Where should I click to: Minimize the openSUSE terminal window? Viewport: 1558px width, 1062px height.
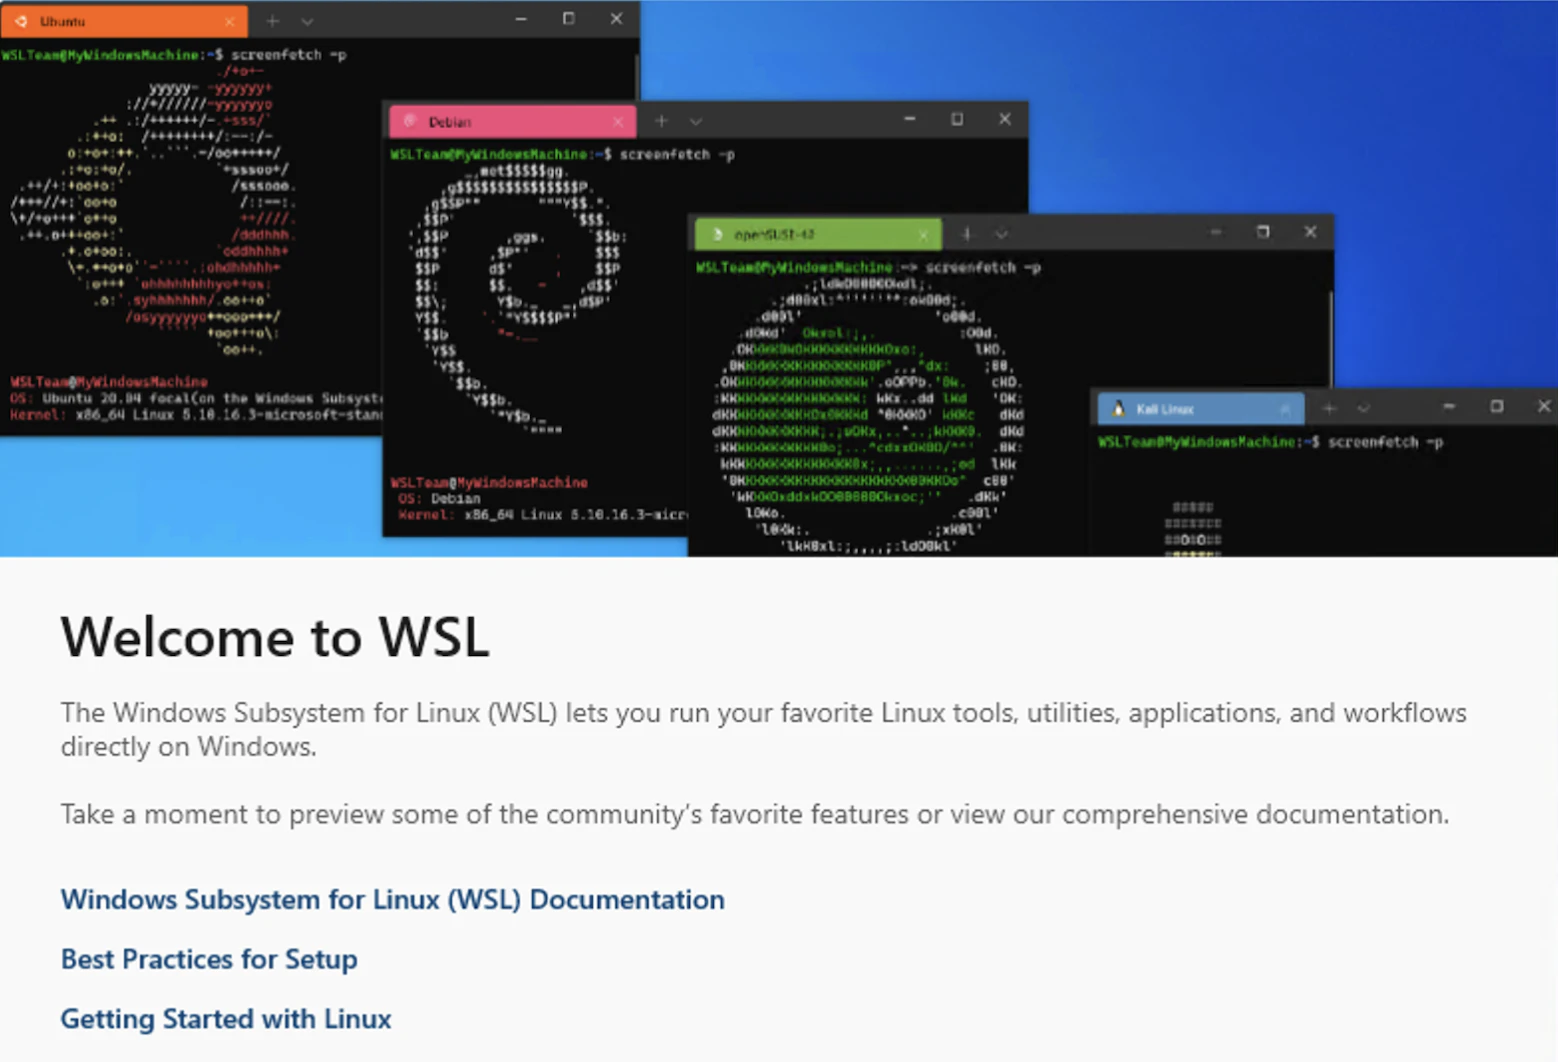pos(1215,232)
